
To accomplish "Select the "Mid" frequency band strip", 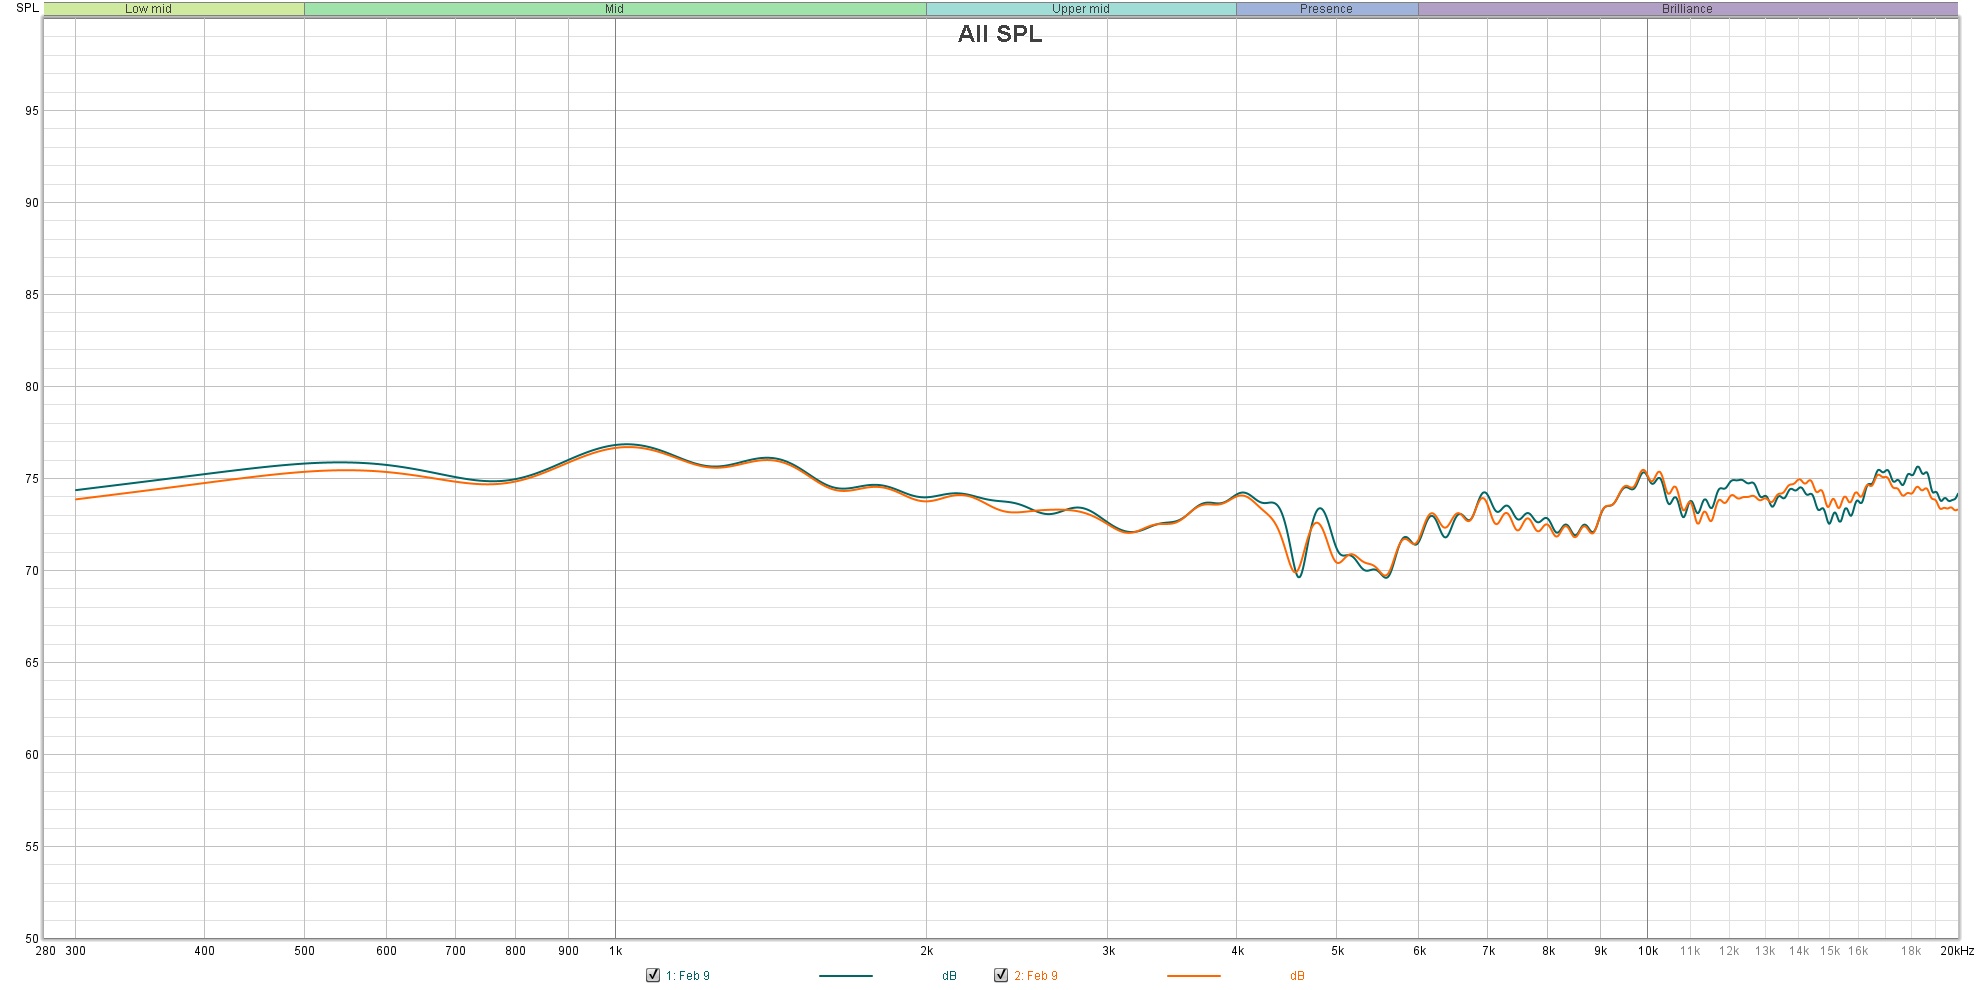I will pos(615,8).
